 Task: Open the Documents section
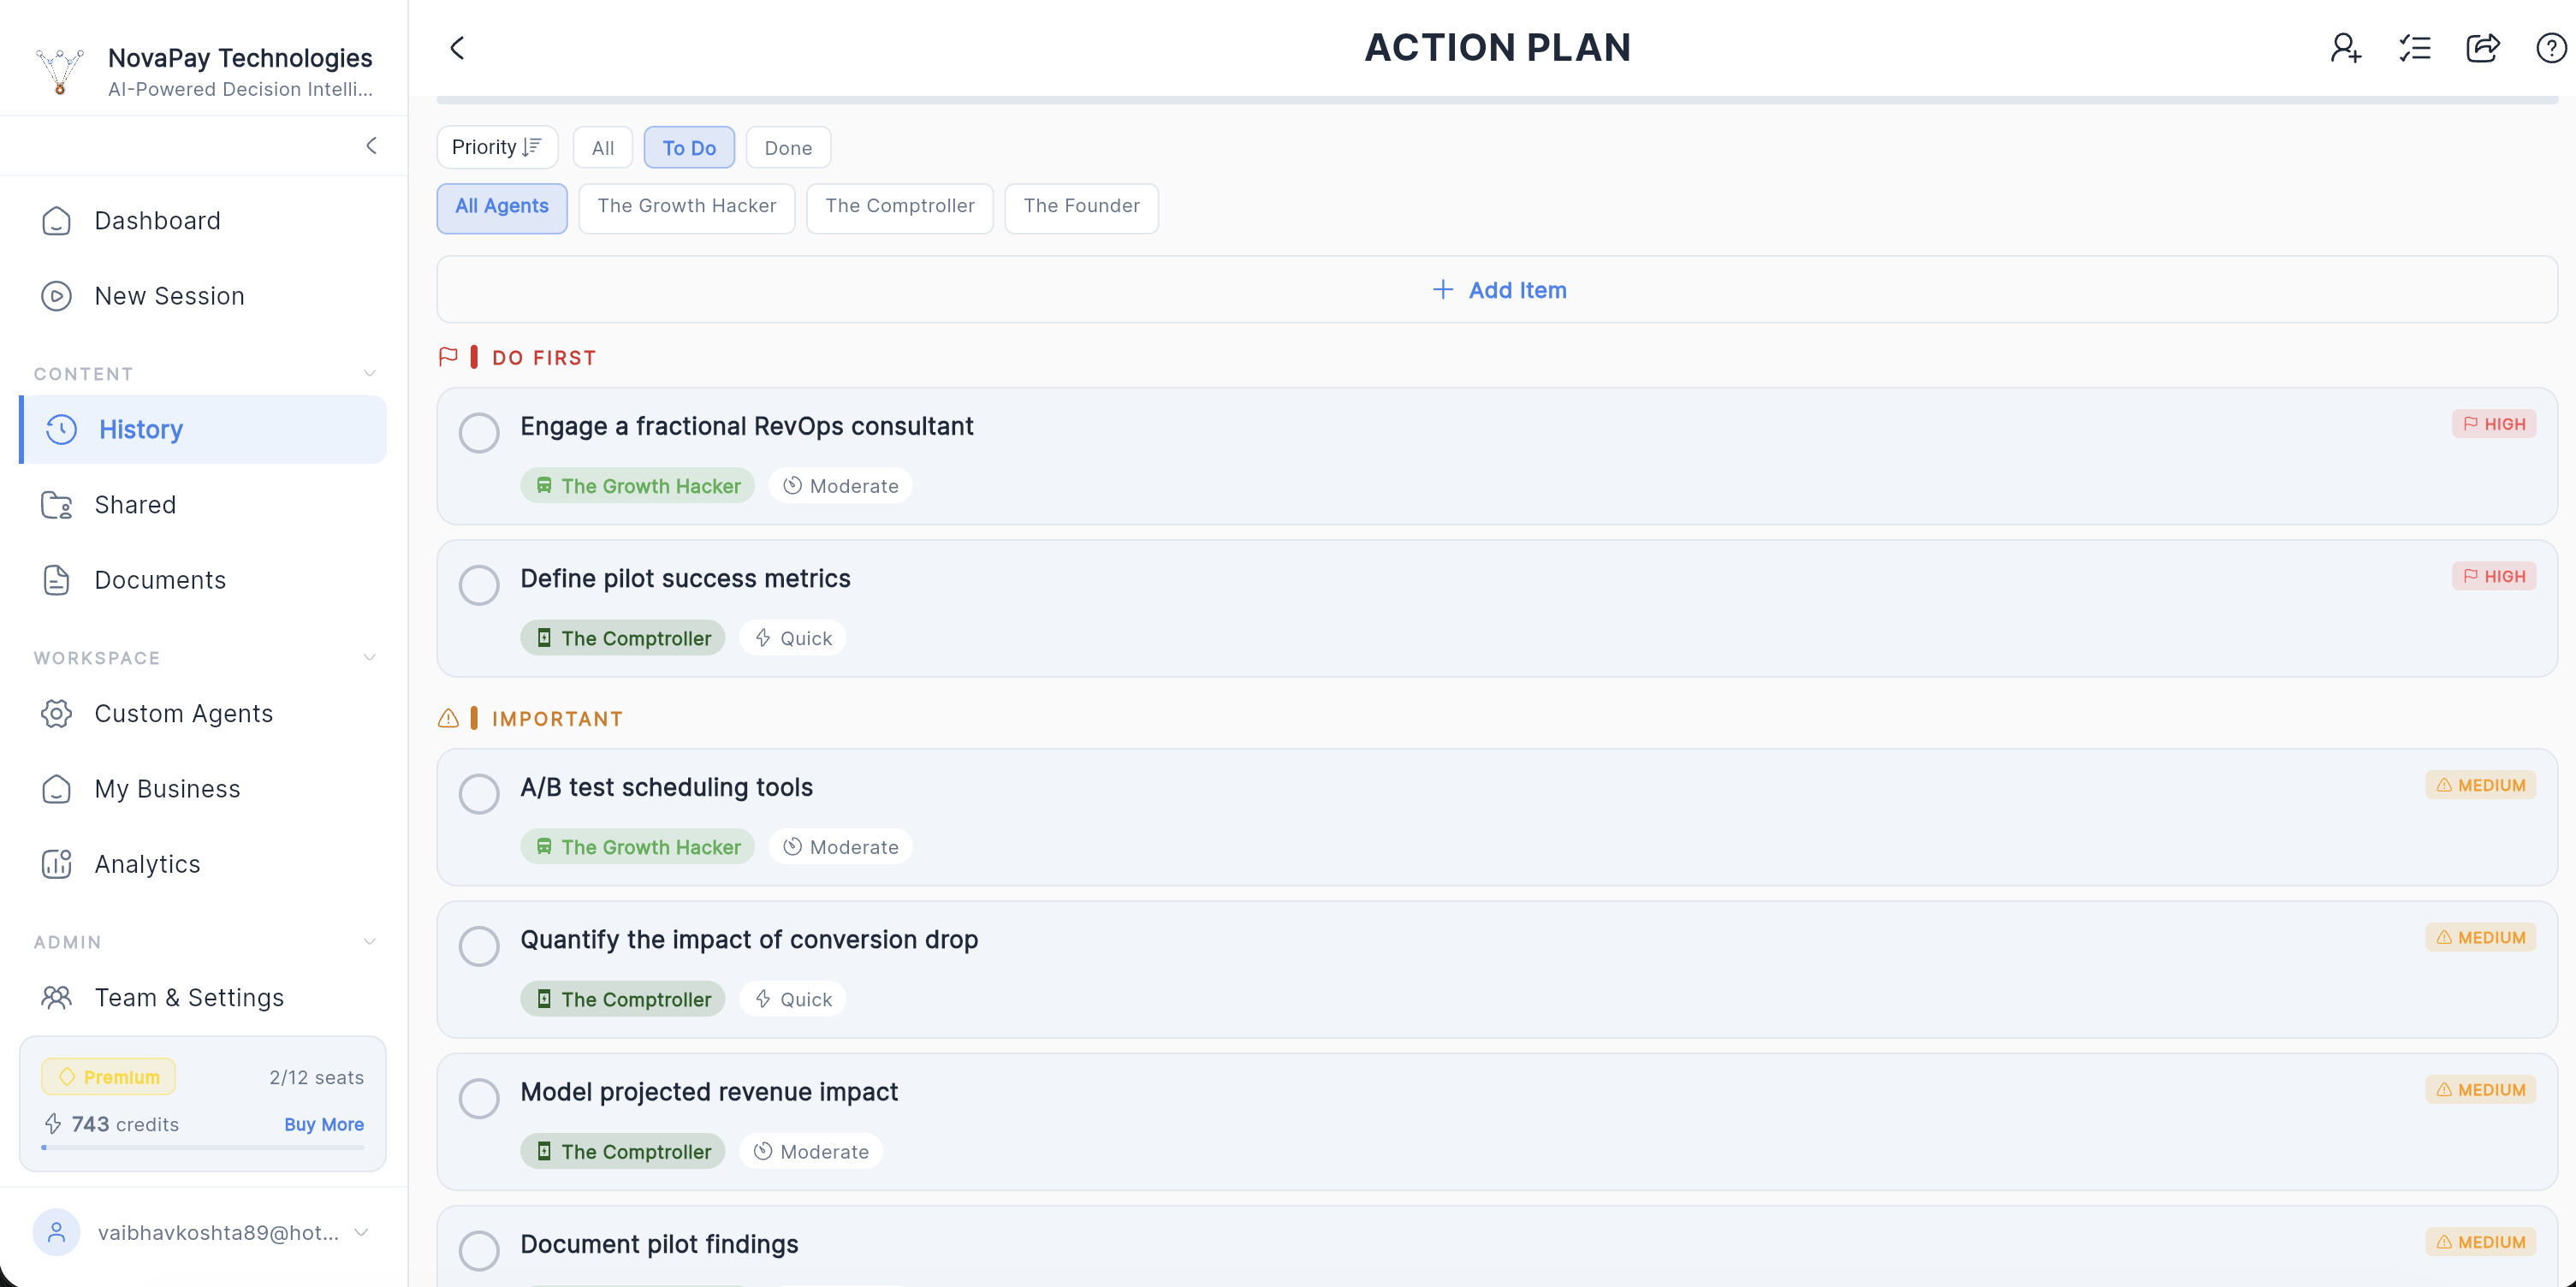coord(160,579)
